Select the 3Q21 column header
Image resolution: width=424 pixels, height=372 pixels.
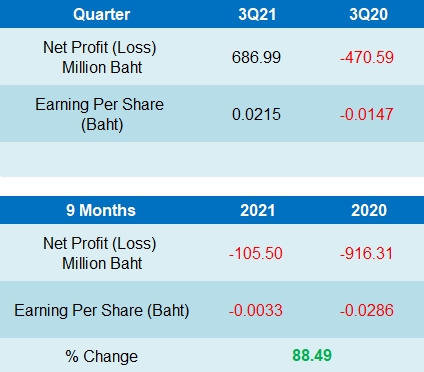257,15
